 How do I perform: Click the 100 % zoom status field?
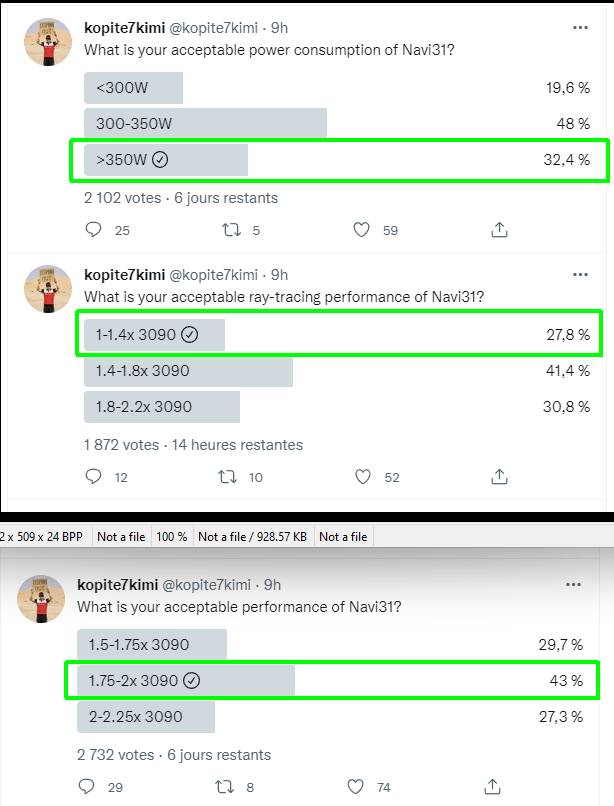171,537
